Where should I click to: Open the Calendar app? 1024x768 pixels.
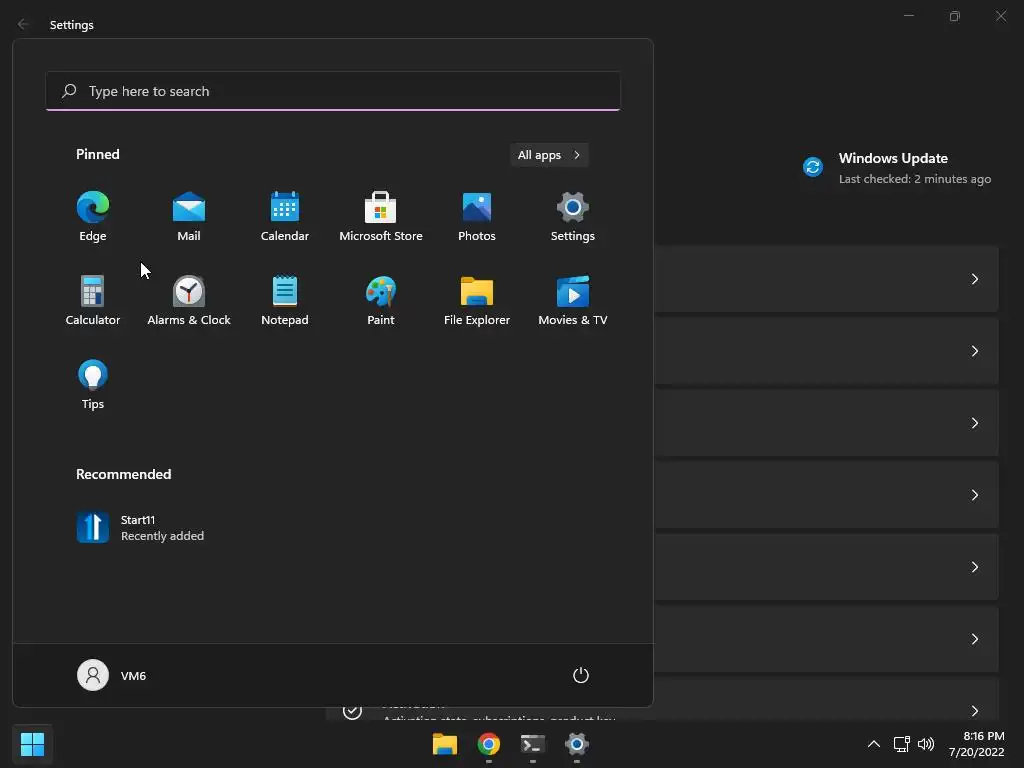285,217
